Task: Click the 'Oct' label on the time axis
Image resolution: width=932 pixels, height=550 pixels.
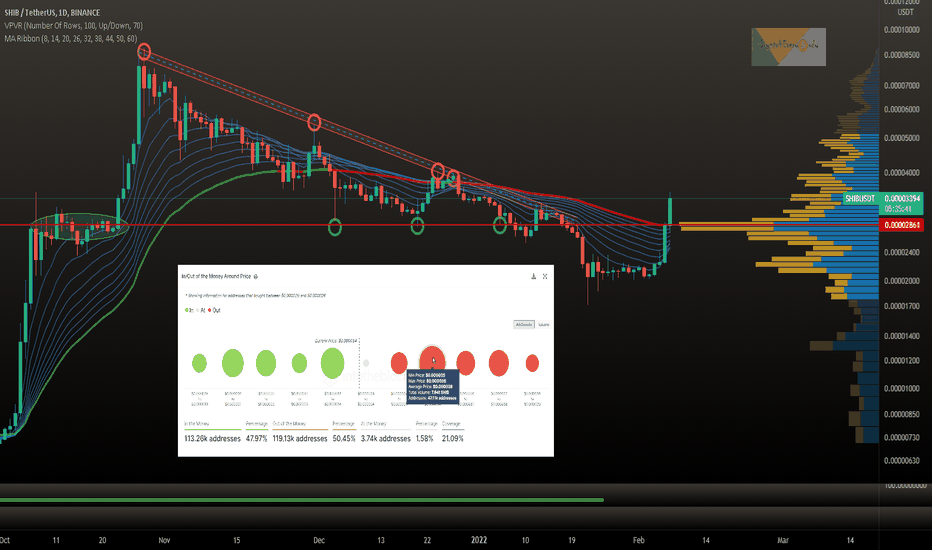Action: [5, 540]
